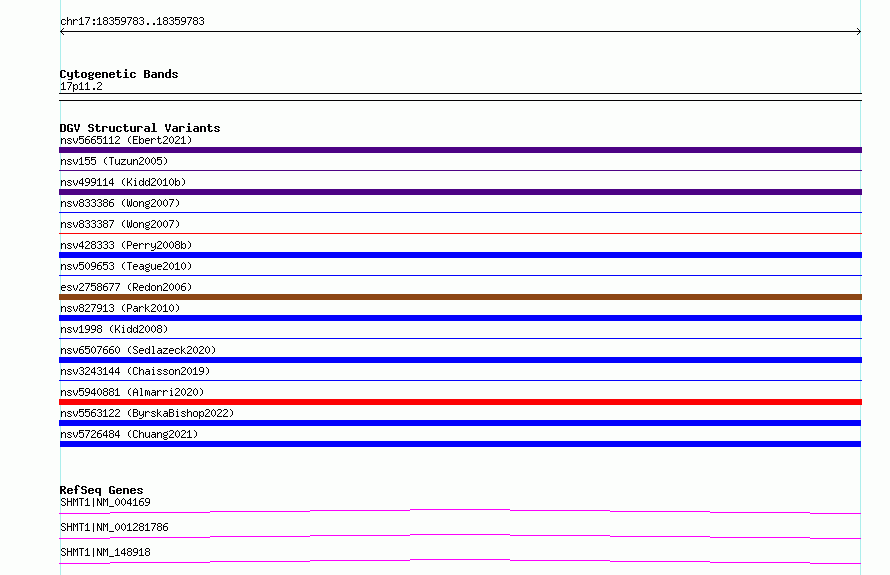Select the RefSeq Genes track heading
This screenshot has width=890, height=575.
tap(101, 490)
